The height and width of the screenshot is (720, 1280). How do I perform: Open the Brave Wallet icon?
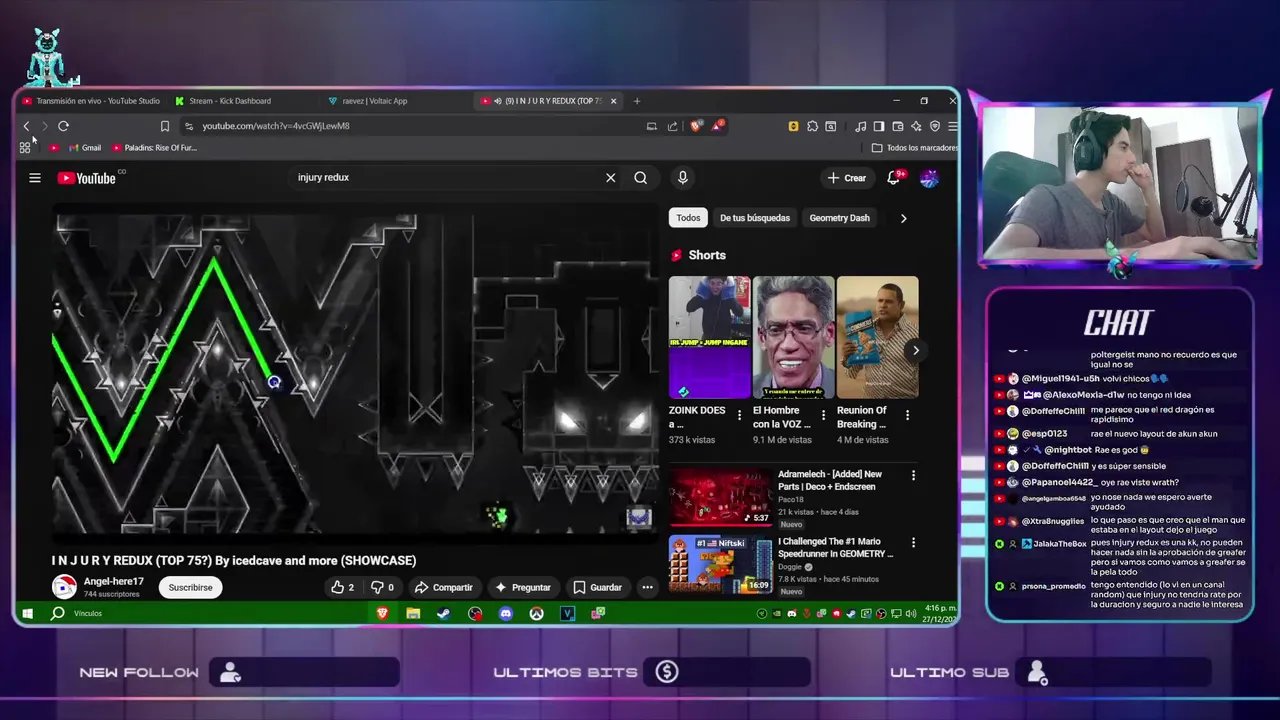898,126
